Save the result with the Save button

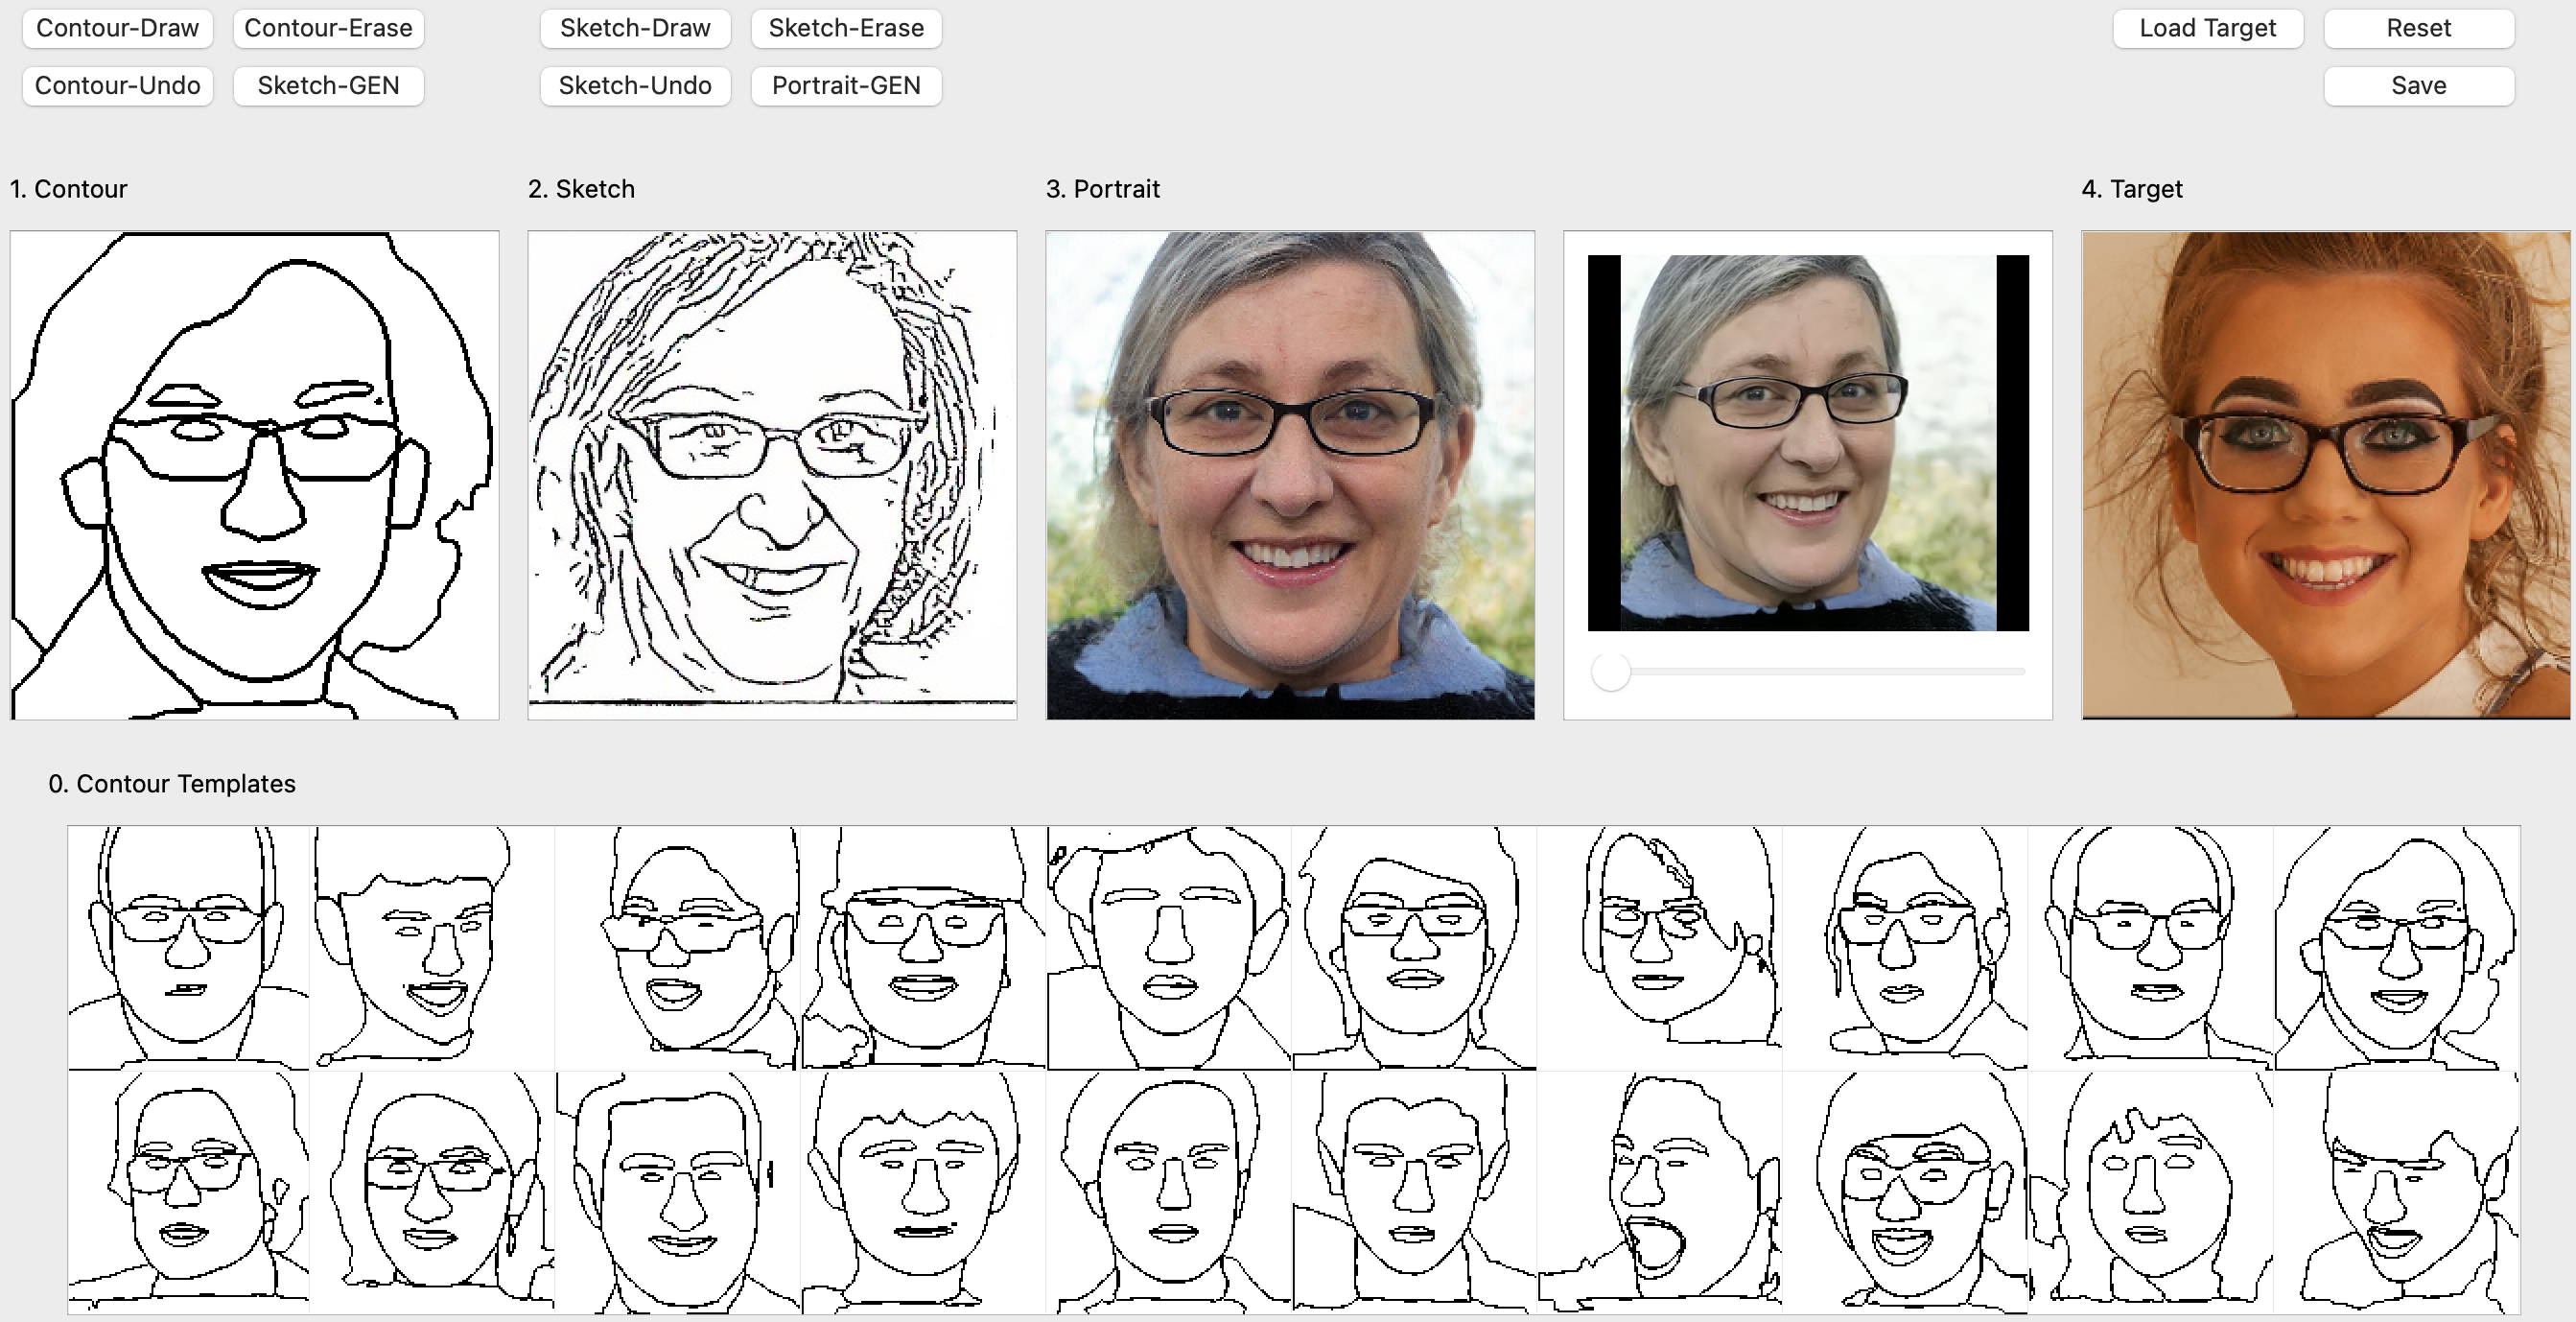click(x=2418, y=86)
